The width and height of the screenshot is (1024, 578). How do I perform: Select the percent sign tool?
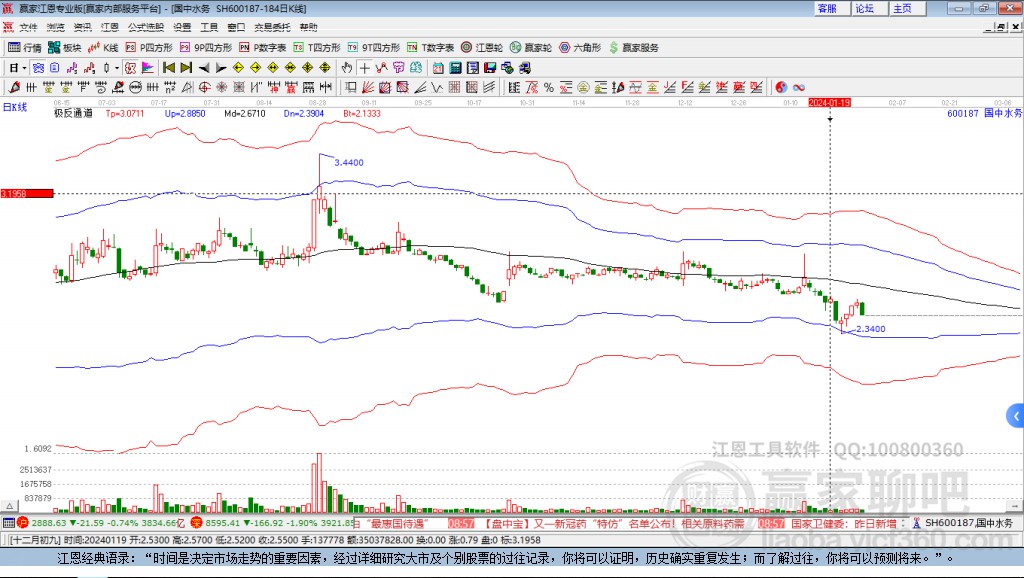549,88
